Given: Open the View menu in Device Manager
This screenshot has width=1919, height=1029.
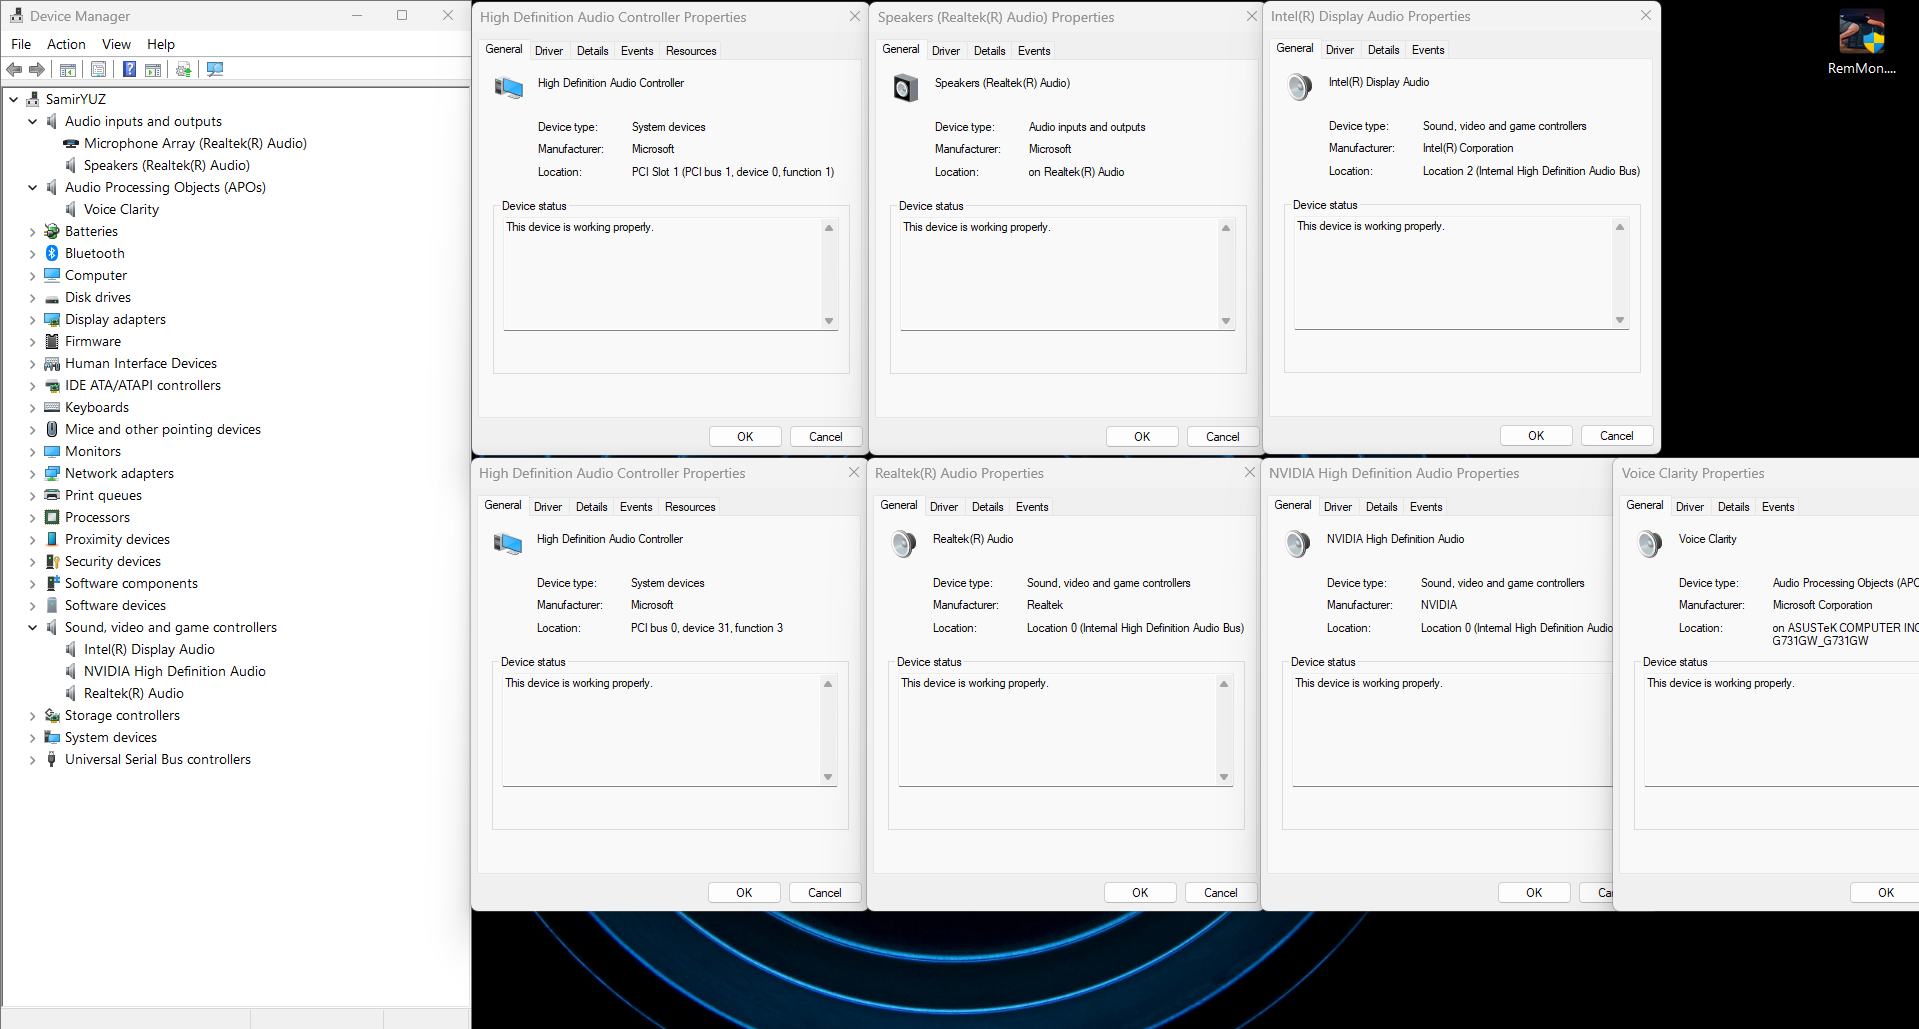Looking at the screenshot, I should click(116, 44).
